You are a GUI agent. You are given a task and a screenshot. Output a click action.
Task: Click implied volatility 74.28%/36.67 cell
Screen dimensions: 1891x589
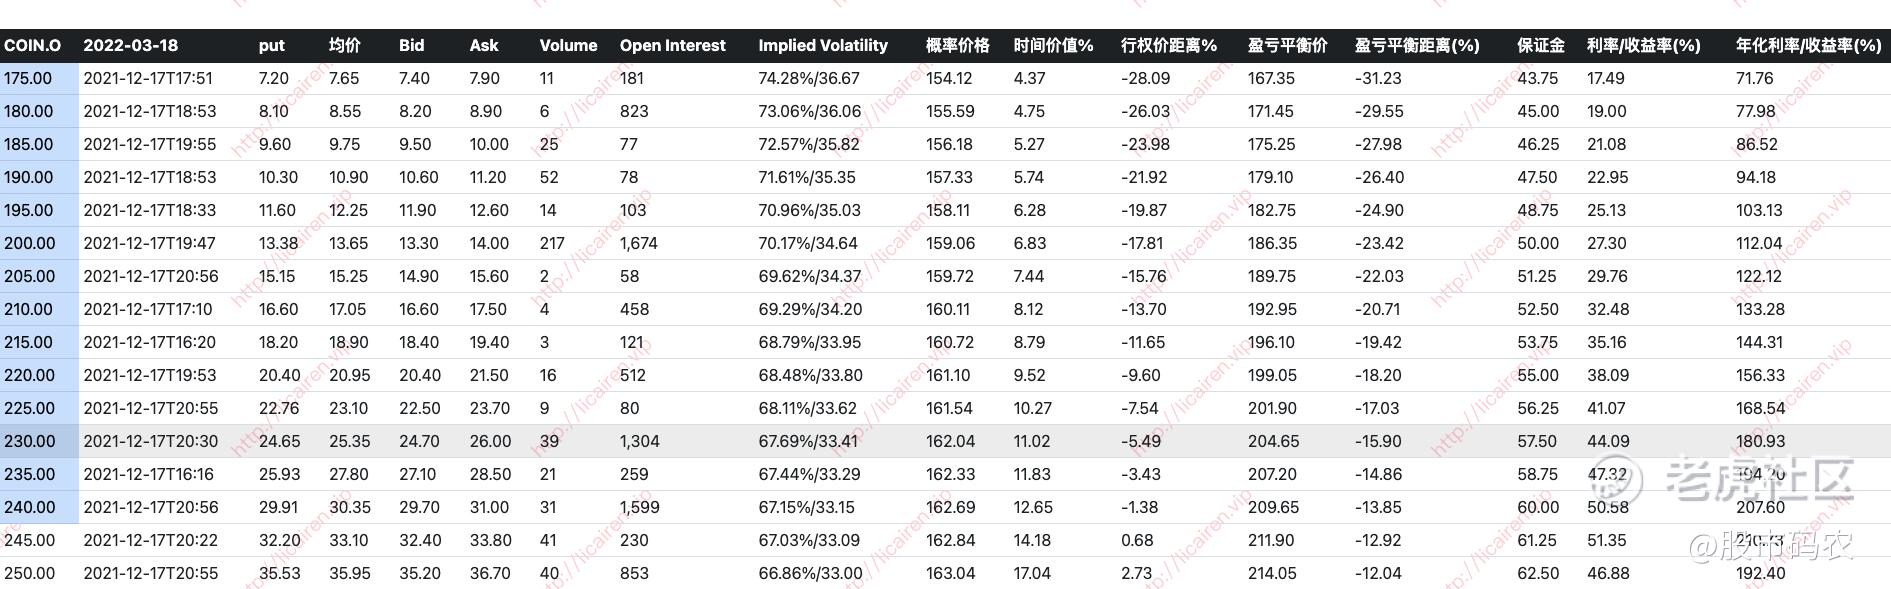[x=808, y=78]
